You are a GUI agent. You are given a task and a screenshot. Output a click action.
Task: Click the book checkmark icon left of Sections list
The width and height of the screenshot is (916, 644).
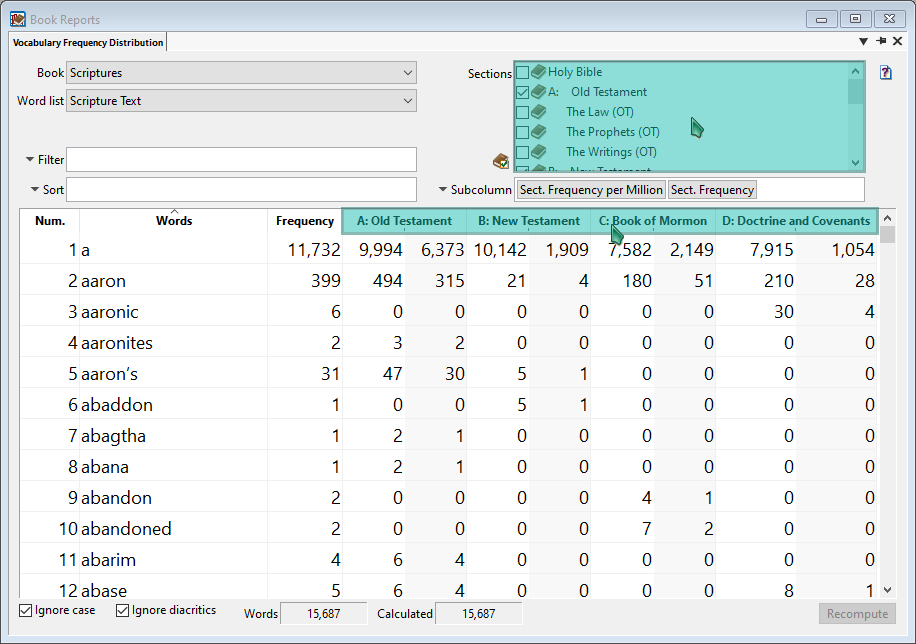(x=501, y=161)
